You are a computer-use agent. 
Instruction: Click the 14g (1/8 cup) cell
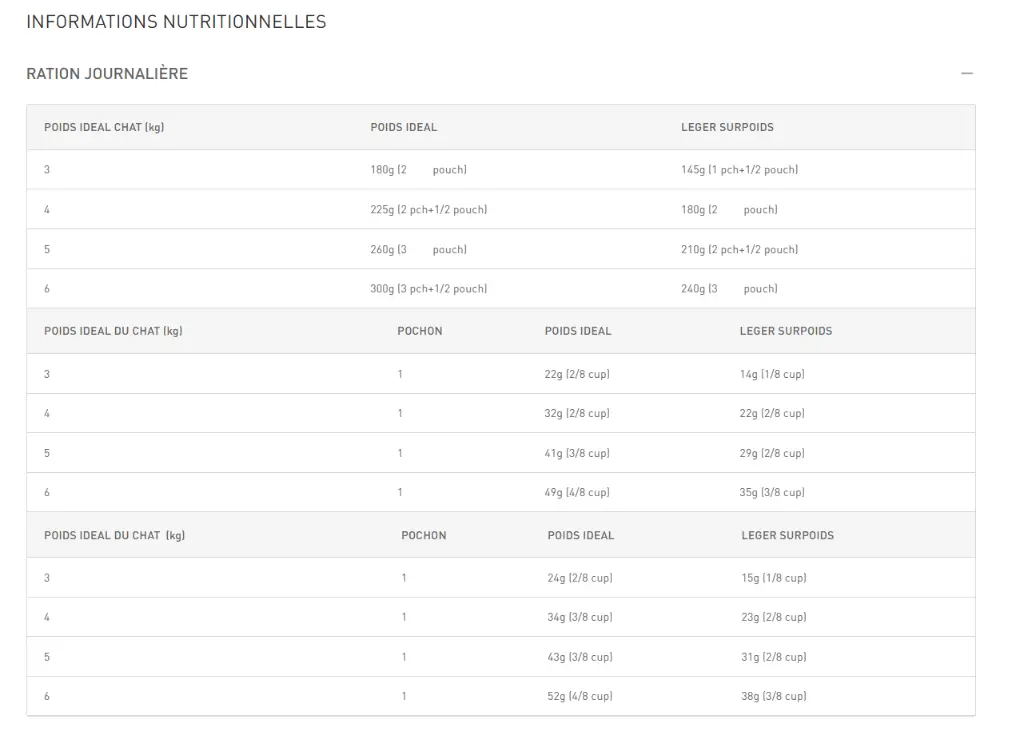pos(772,375)
